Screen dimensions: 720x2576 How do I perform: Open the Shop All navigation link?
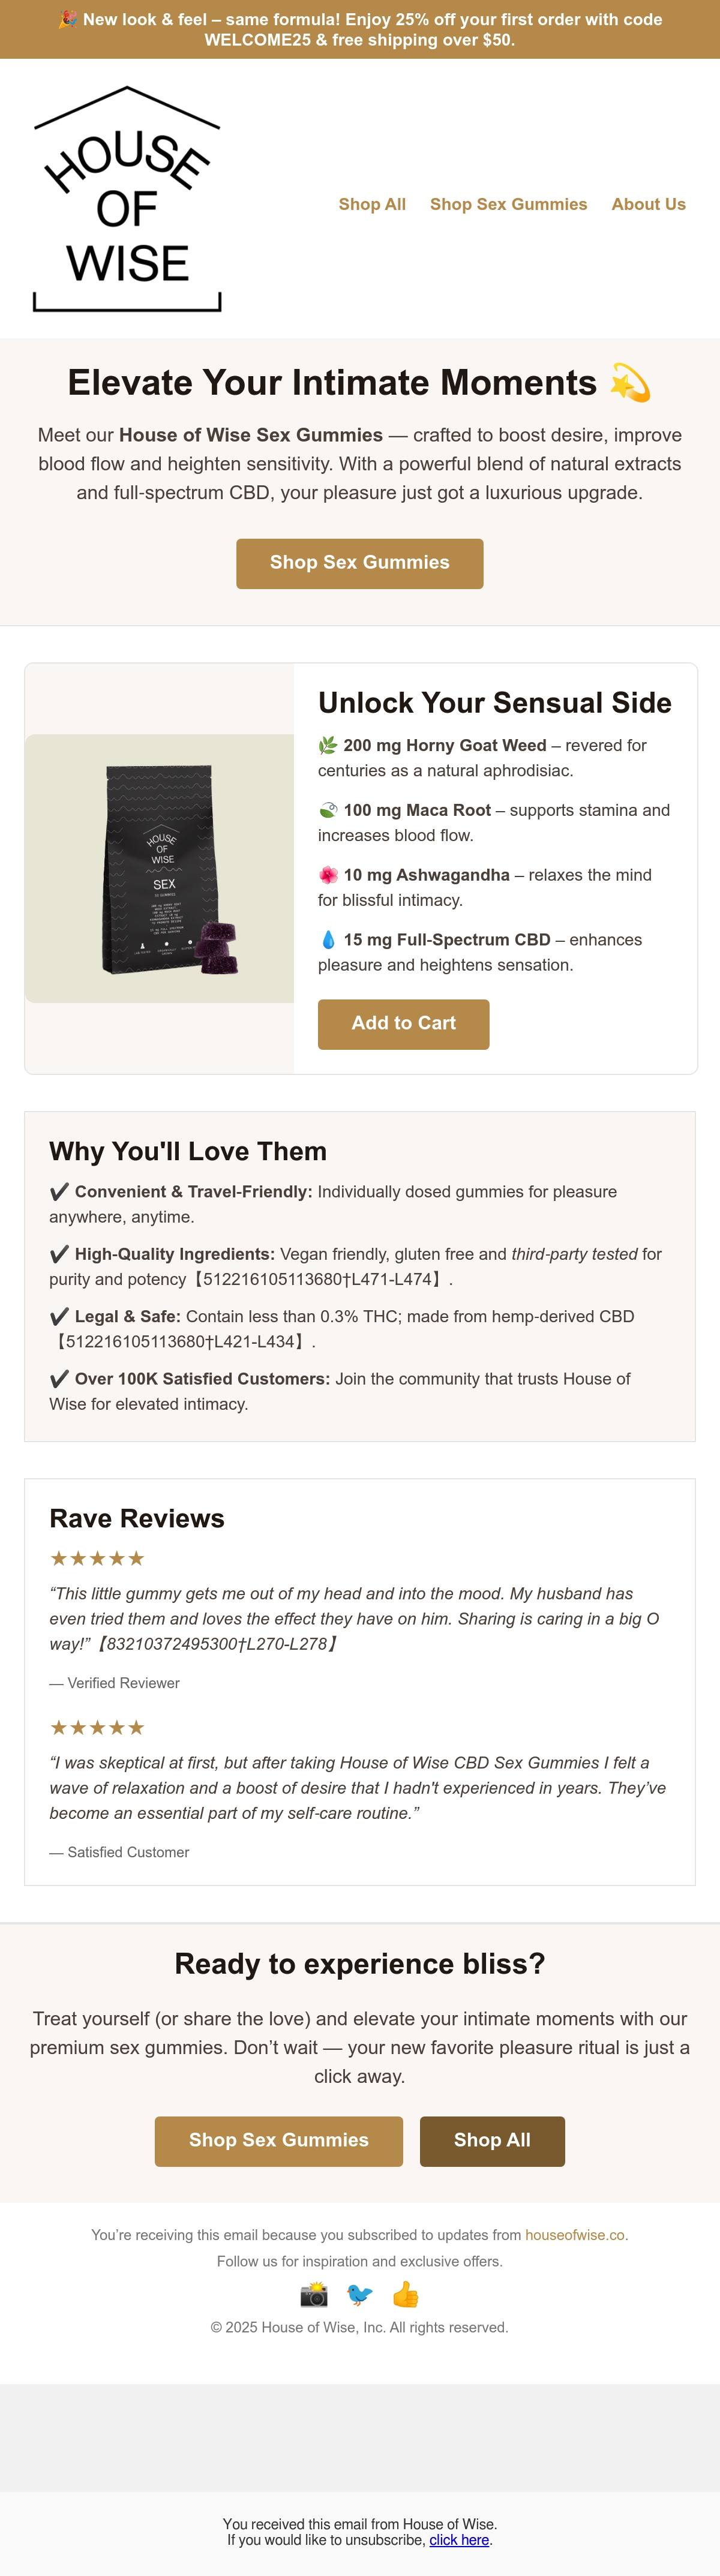pos(372,204)
